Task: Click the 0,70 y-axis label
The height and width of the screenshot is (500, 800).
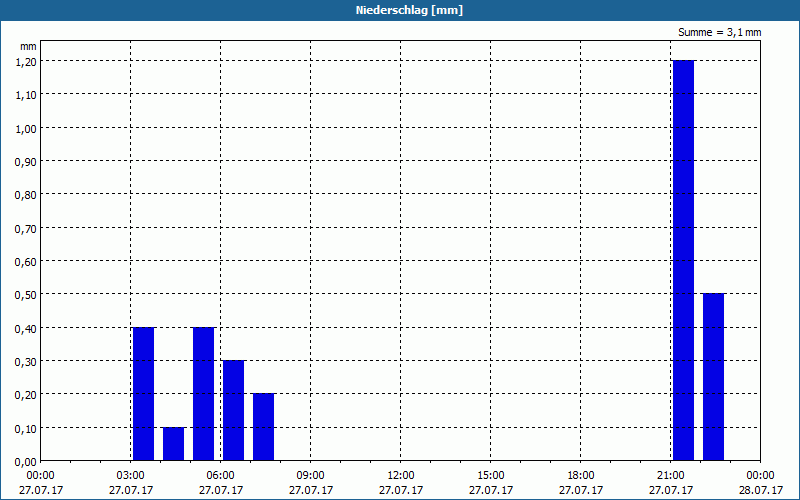Action: point(26,228)
